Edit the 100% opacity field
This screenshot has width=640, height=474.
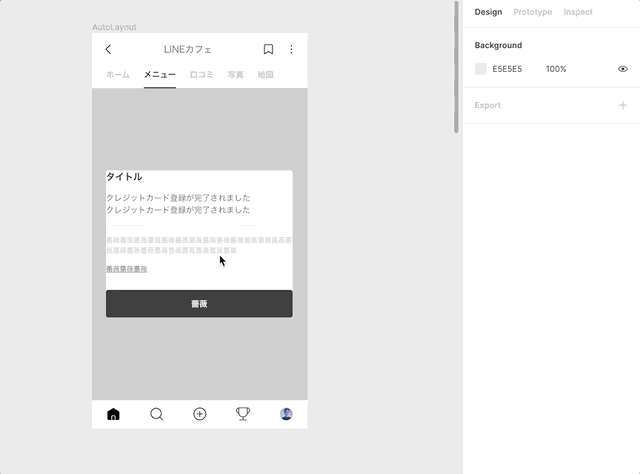click(x=556, y=69)
